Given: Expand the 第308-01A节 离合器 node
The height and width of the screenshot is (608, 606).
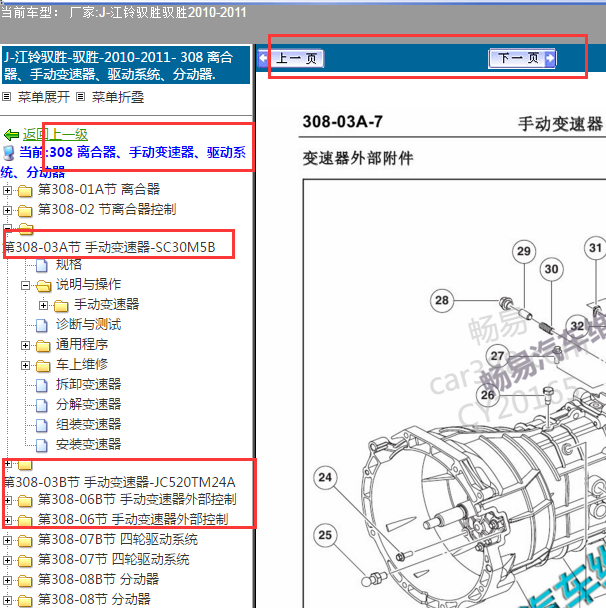Looking at the screenshot, I should point(7,190).
